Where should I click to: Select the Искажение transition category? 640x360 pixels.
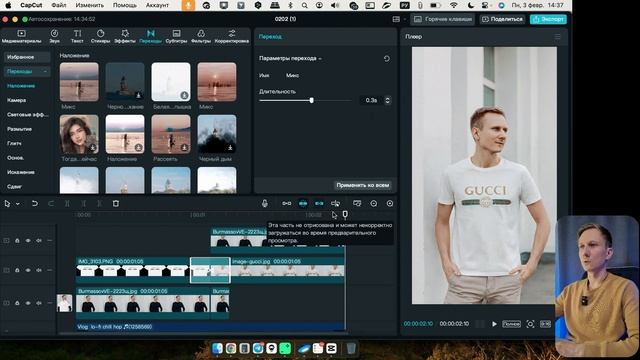click(x=21, y=172)
